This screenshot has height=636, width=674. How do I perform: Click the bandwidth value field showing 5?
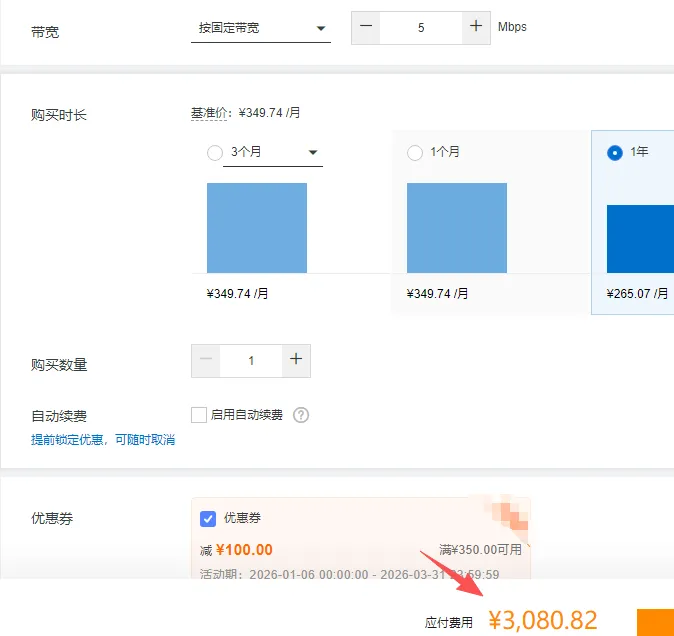[x=421, y=28]
